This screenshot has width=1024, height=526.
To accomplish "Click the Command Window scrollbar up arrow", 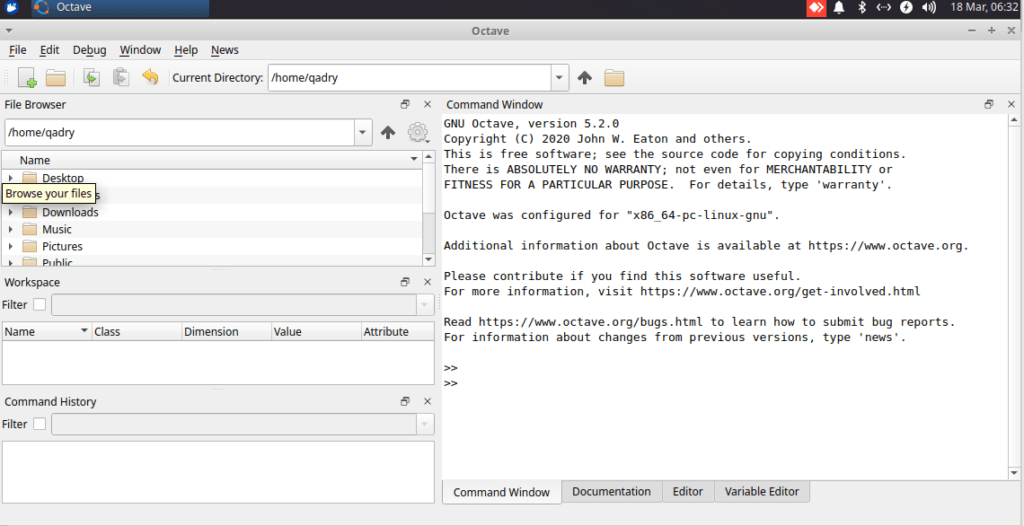I will pos(1014,120).
